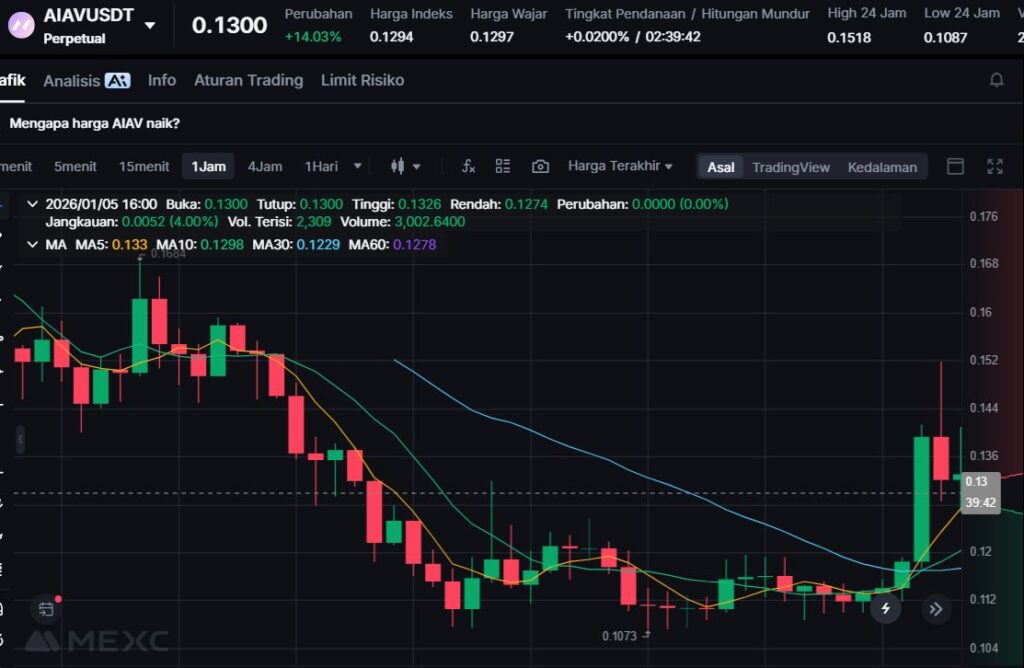Jump to latest candle with double-arrow button
1024x668 pixels.
coord(936,608)
